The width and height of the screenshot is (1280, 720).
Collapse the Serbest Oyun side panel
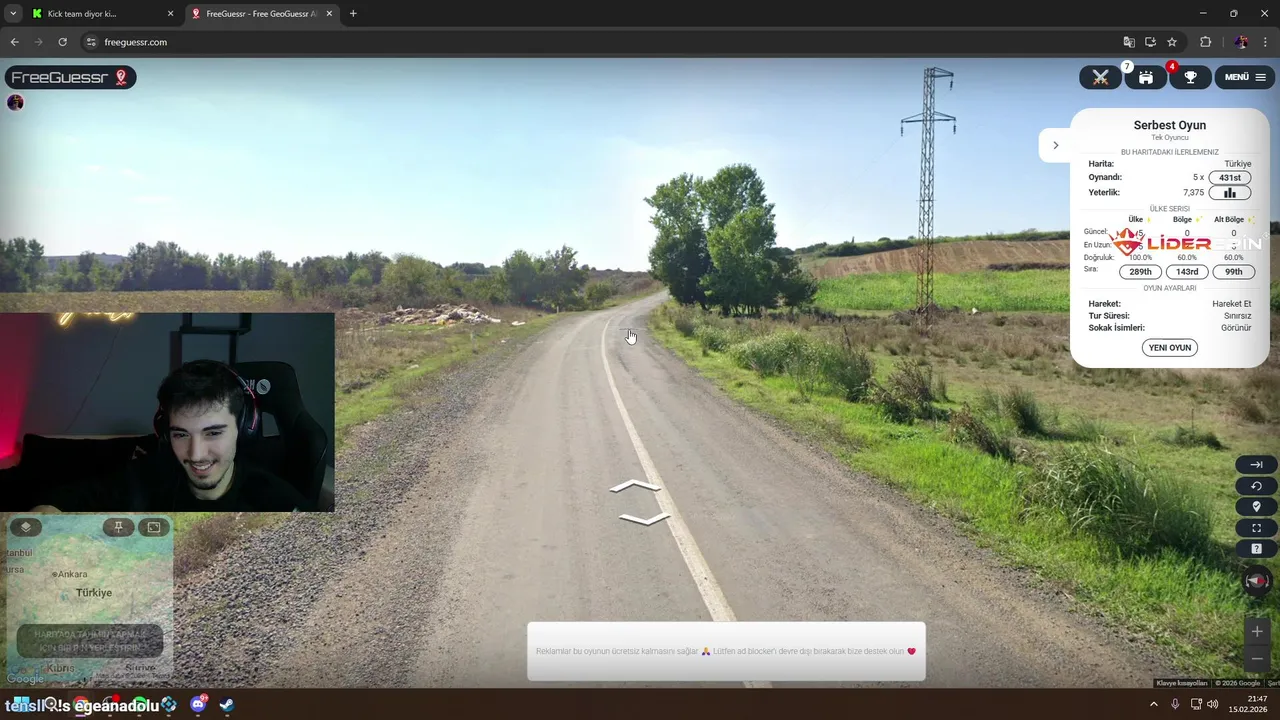pos(1055,145)
